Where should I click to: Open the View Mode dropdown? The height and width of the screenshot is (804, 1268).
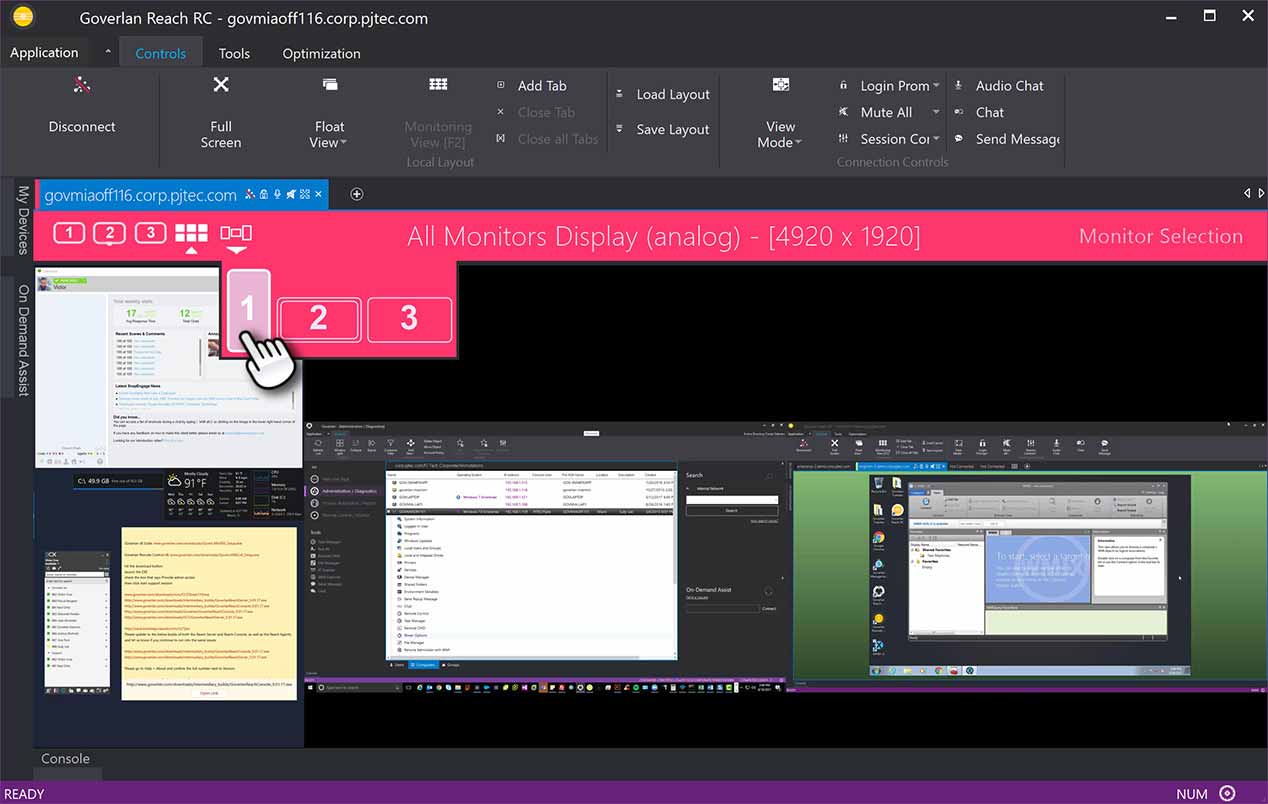(780, 112)
